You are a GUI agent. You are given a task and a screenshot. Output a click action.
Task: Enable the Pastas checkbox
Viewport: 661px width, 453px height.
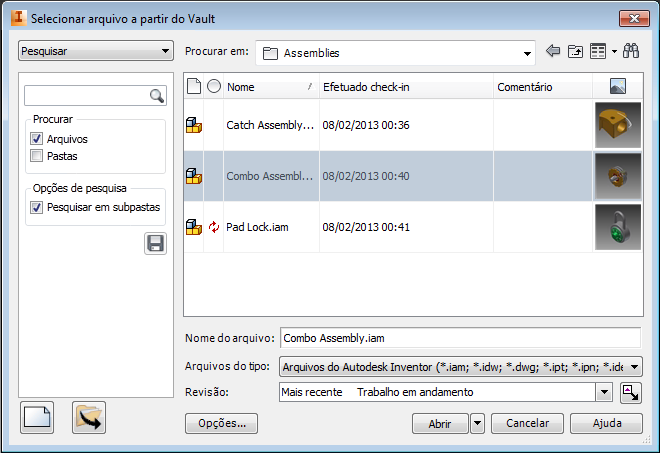[x=37, y=156]
